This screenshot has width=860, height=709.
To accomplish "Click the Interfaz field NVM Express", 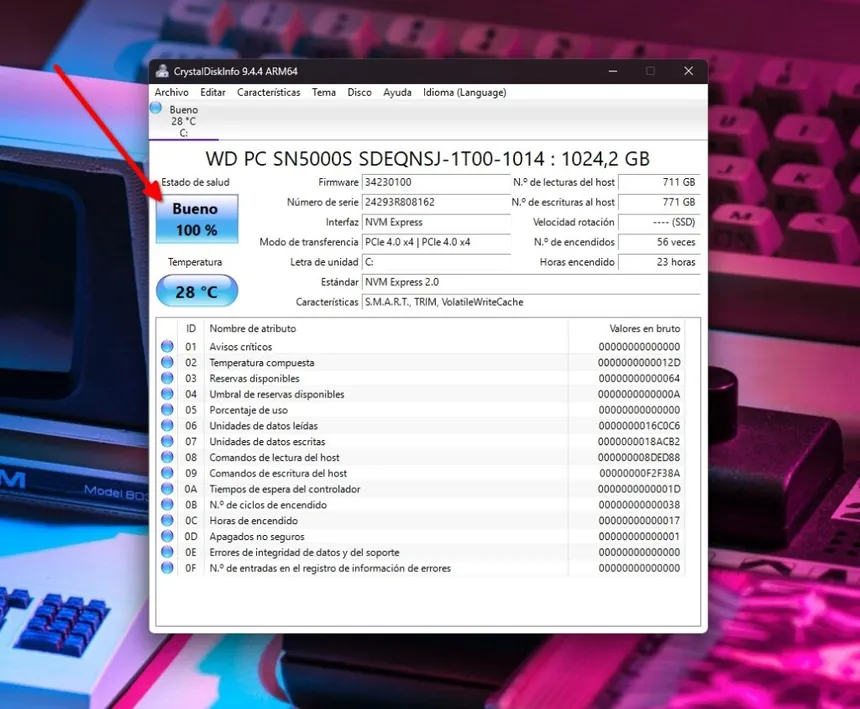I will tap(436, 222).
